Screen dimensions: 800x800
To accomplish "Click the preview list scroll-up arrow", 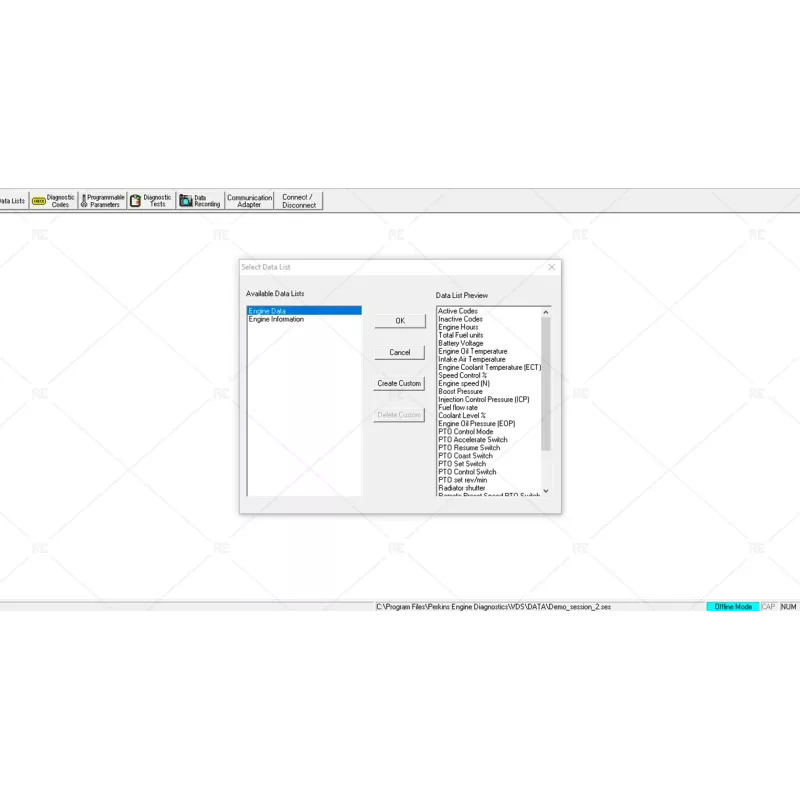I will (546, 311).
